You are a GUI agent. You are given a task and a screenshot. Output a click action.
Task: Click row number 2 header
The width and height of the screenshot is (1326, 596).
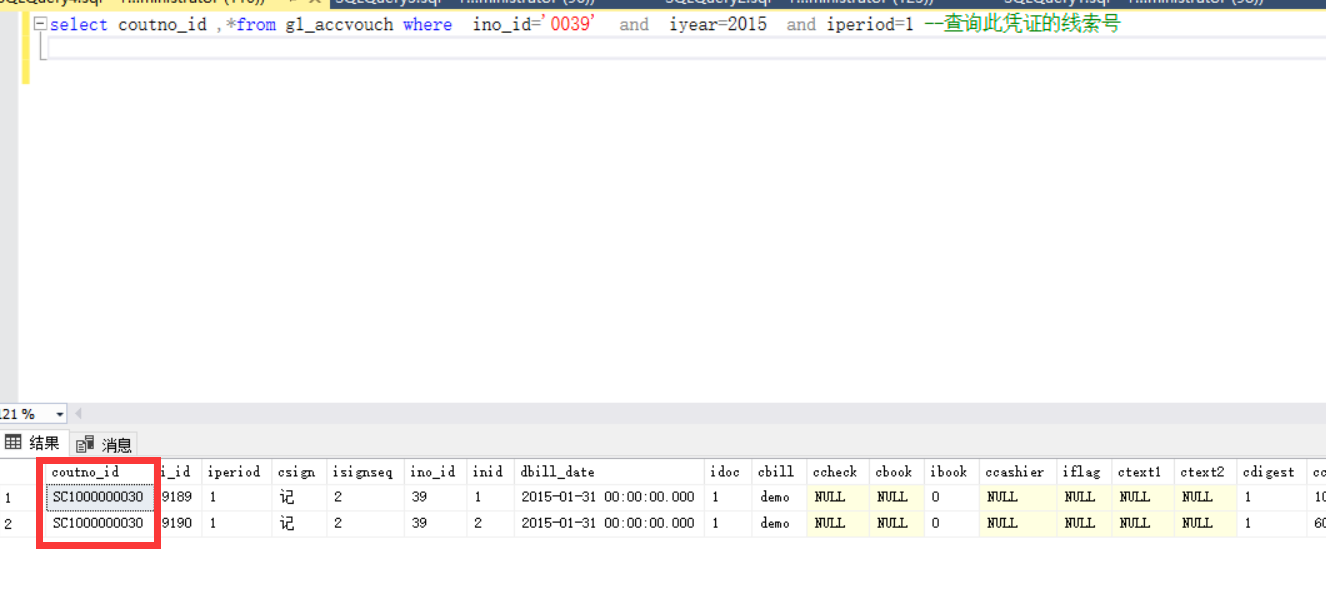[x=10, y=523]
